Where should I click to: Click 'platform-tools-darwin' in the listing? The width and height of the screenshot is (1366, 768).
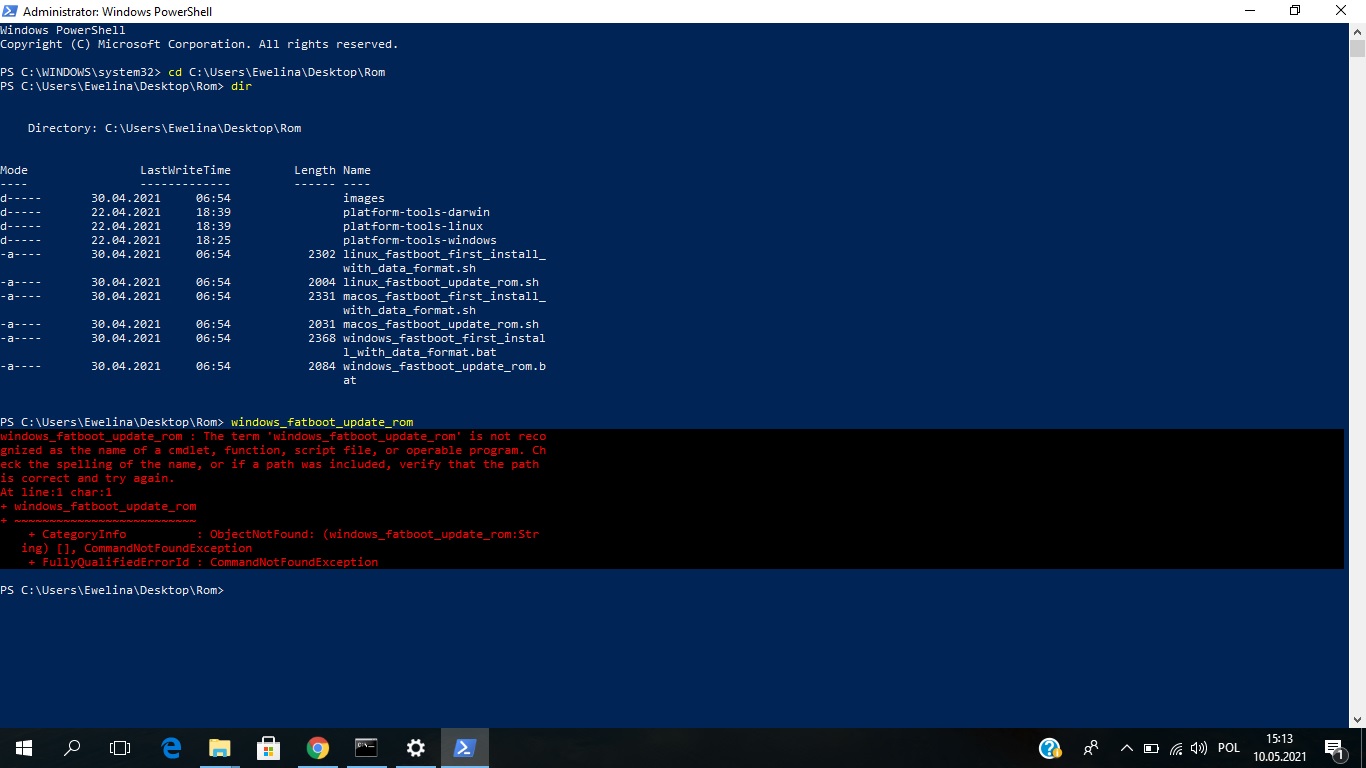(x=416, y=212)
